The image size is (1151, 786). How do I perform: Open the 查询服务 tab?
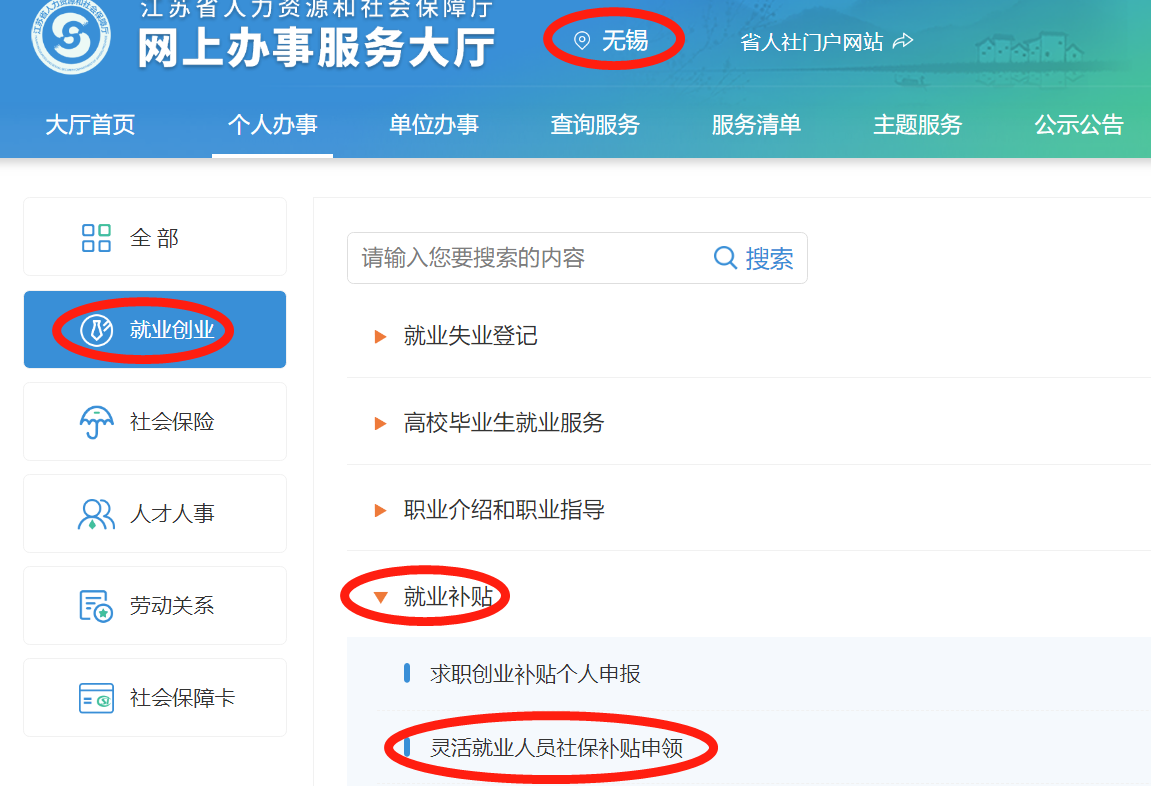click(x=595, y=125)
